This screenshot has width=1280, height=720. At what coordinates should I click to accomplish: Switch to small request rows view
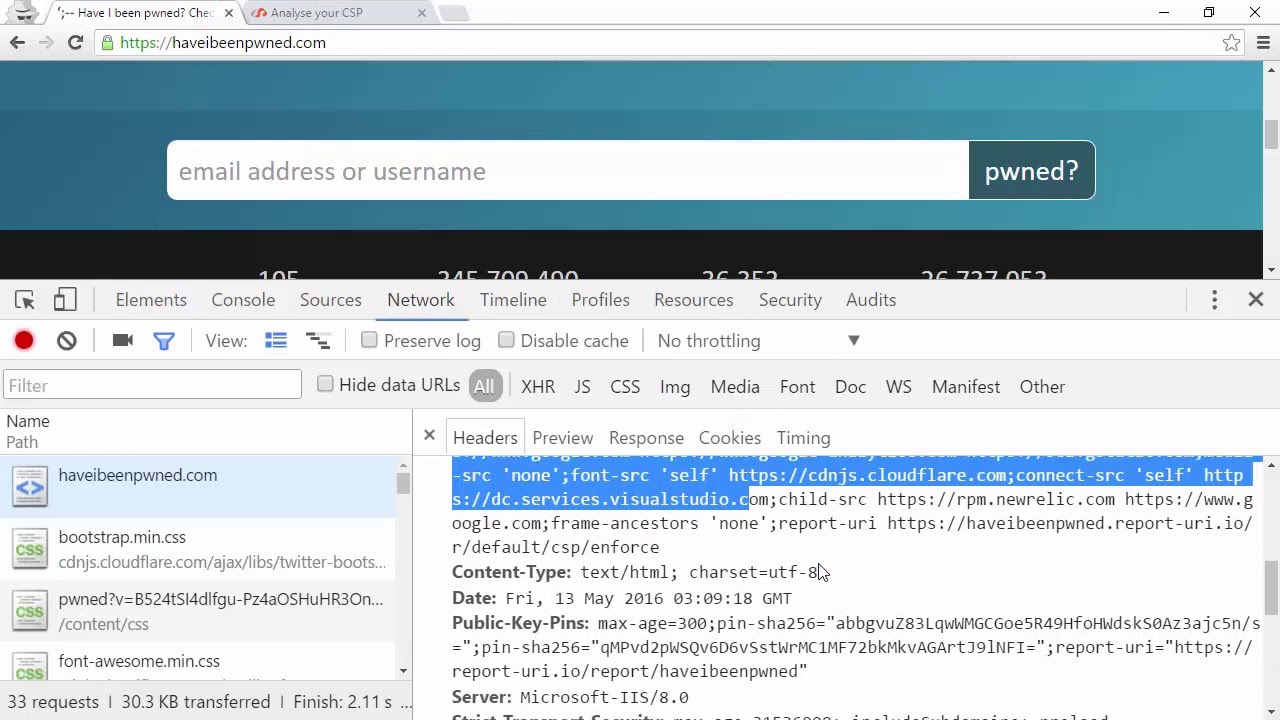(x=318, y=341)
